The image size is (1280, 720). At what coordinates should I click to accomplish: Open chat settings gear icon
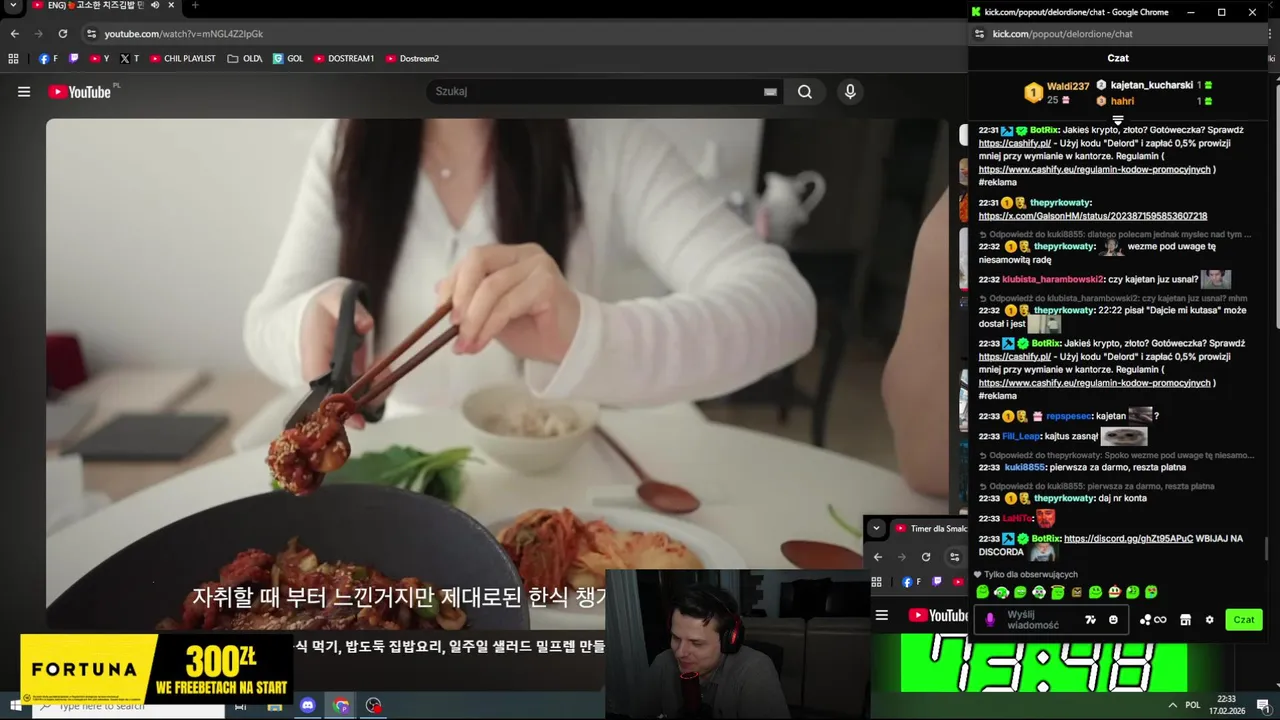(x=1209, y=620)
